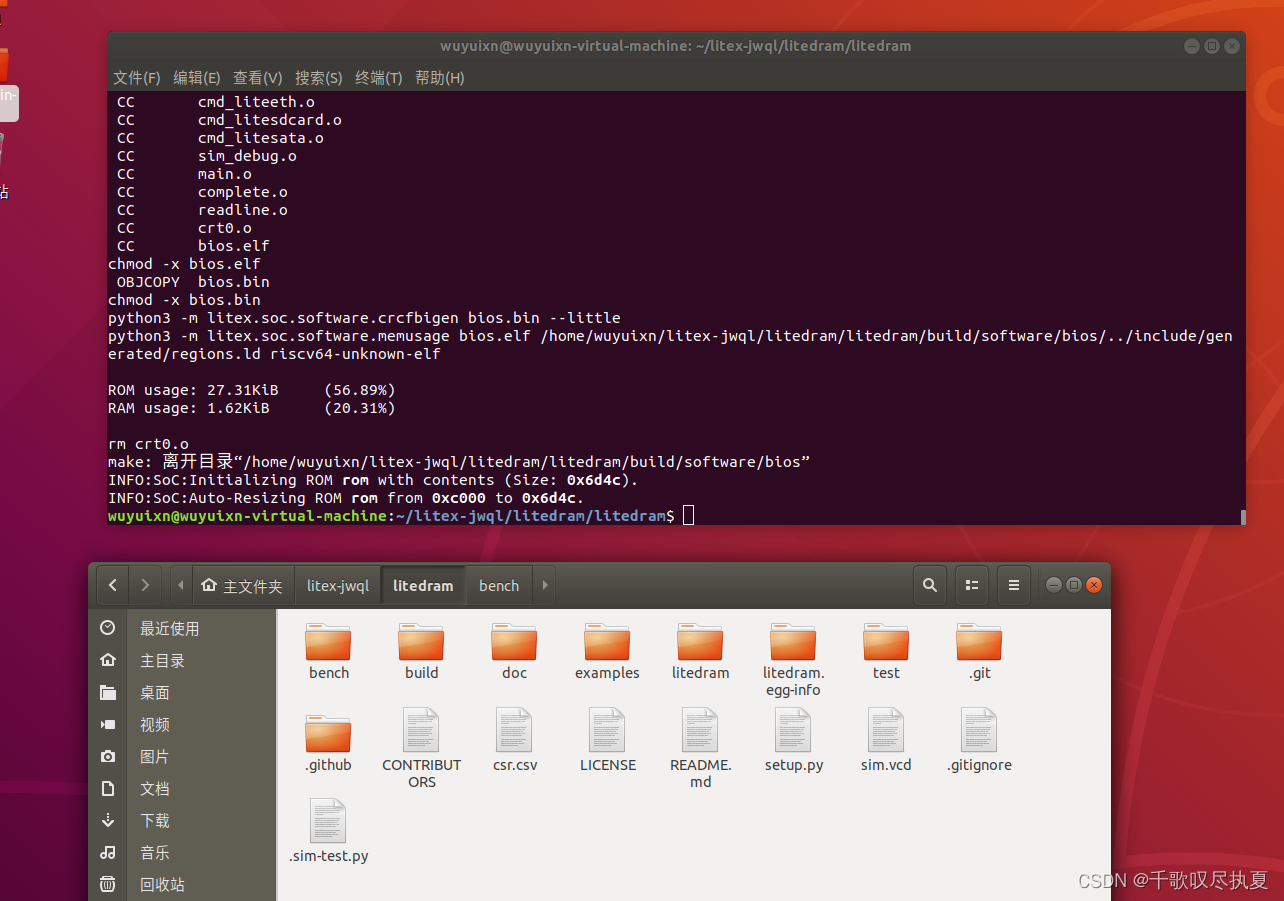Select the README.md file icon
The height and width of the screenshot is (901, 1284).
pos(700,730)
